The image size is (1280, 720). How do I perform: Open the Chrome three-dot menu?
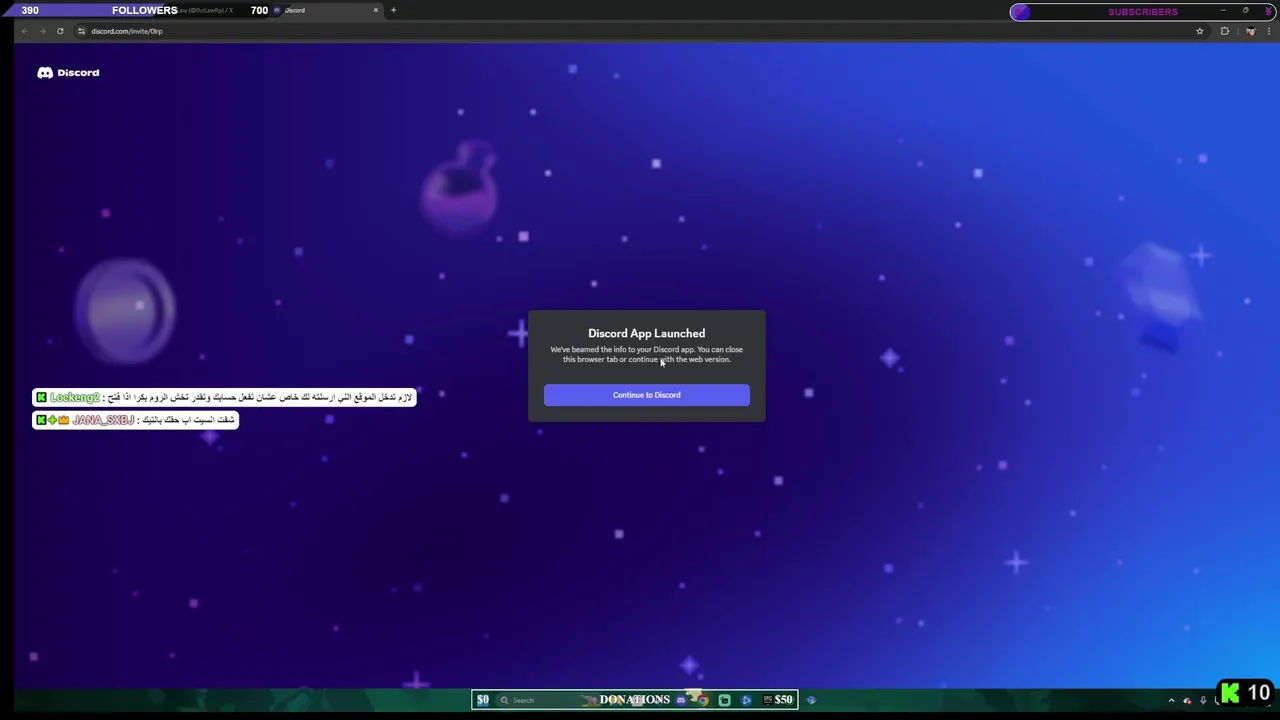pos(1270,31)
